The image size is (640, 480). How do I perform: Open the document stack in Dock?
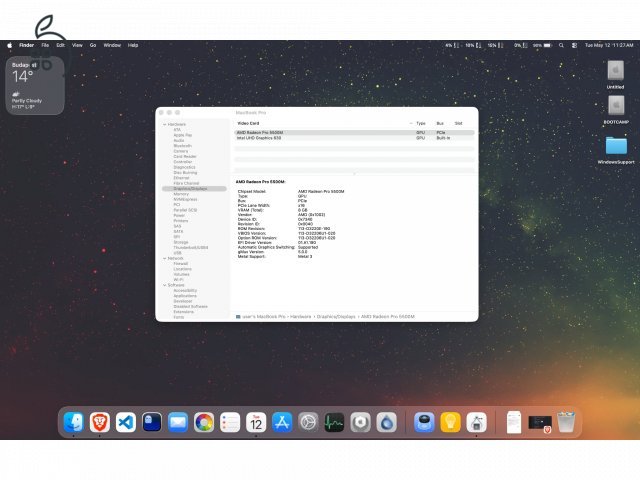point(514,422)
